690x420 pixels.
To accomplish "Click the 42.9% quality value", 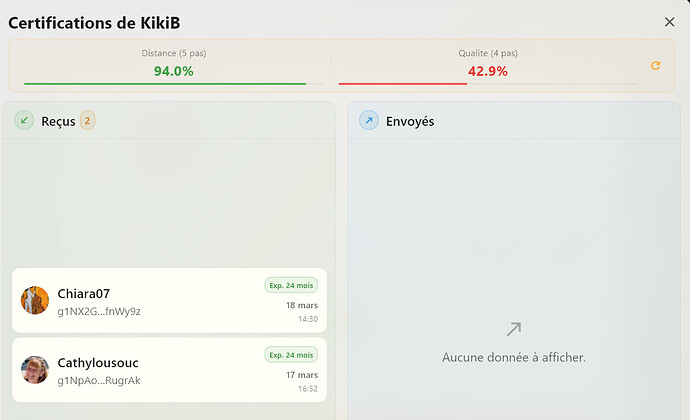I will (x=488, y=71).
